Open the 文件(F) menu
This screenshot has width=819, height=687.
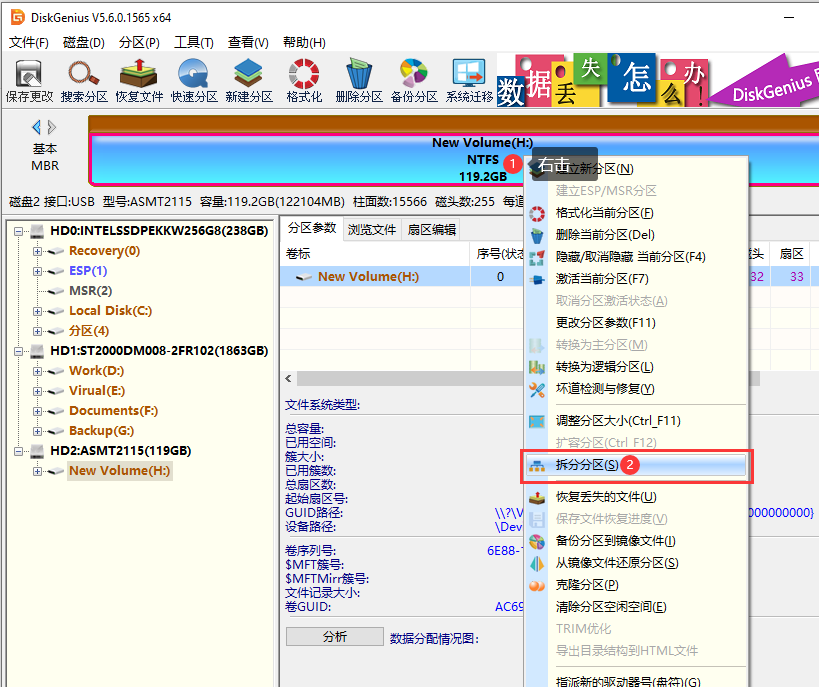click(29, 42)
